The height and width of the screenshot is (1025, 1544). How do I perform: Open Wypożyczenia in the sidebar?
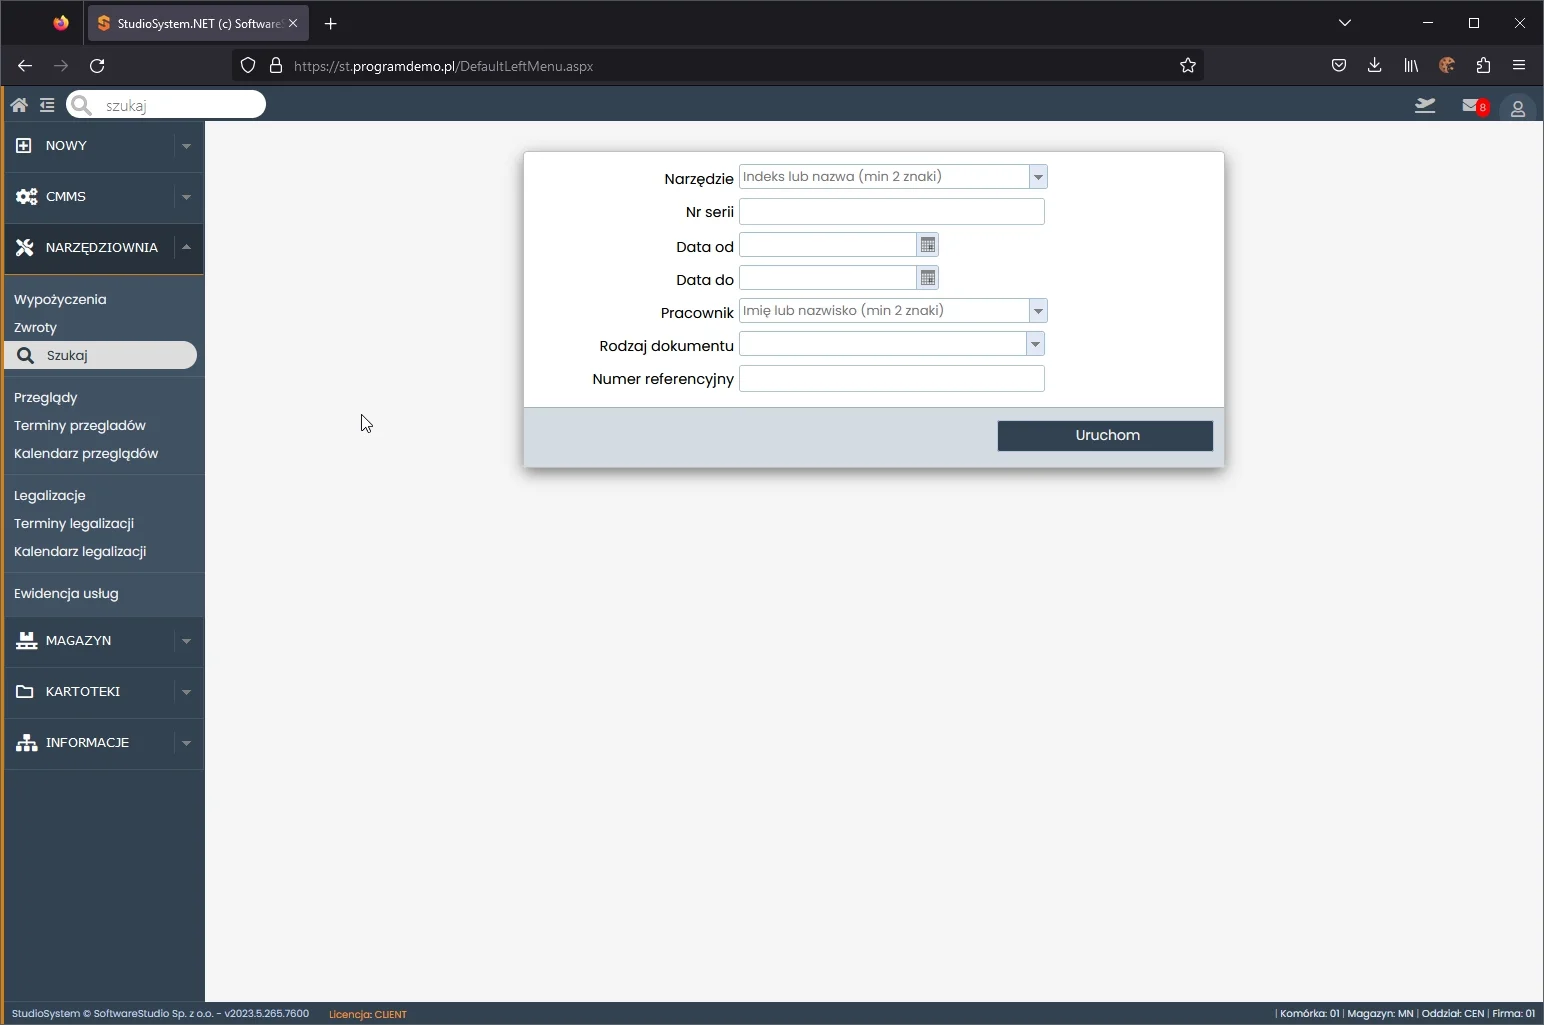60,299
